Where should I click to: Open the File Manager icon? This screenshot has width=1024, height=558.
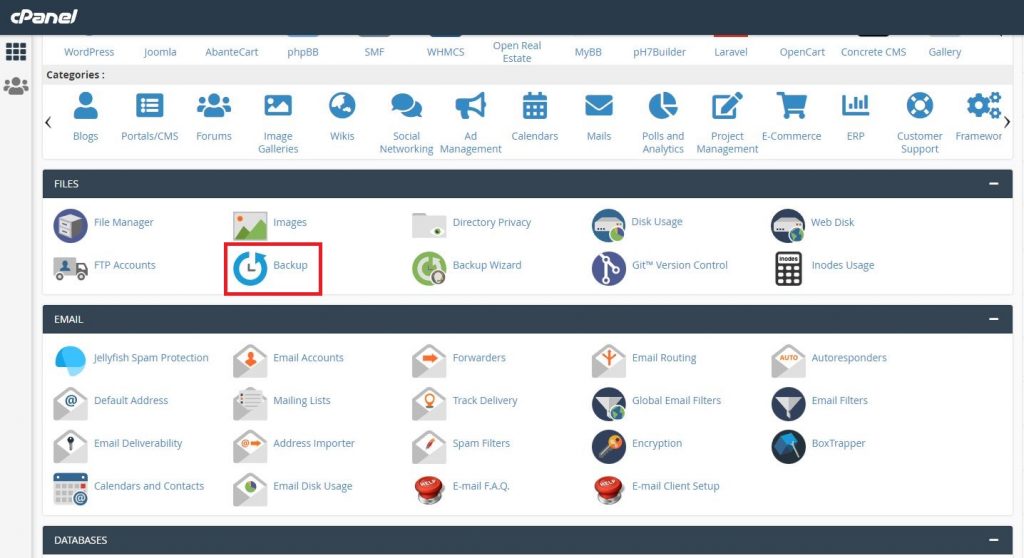[x=71, y=225]
